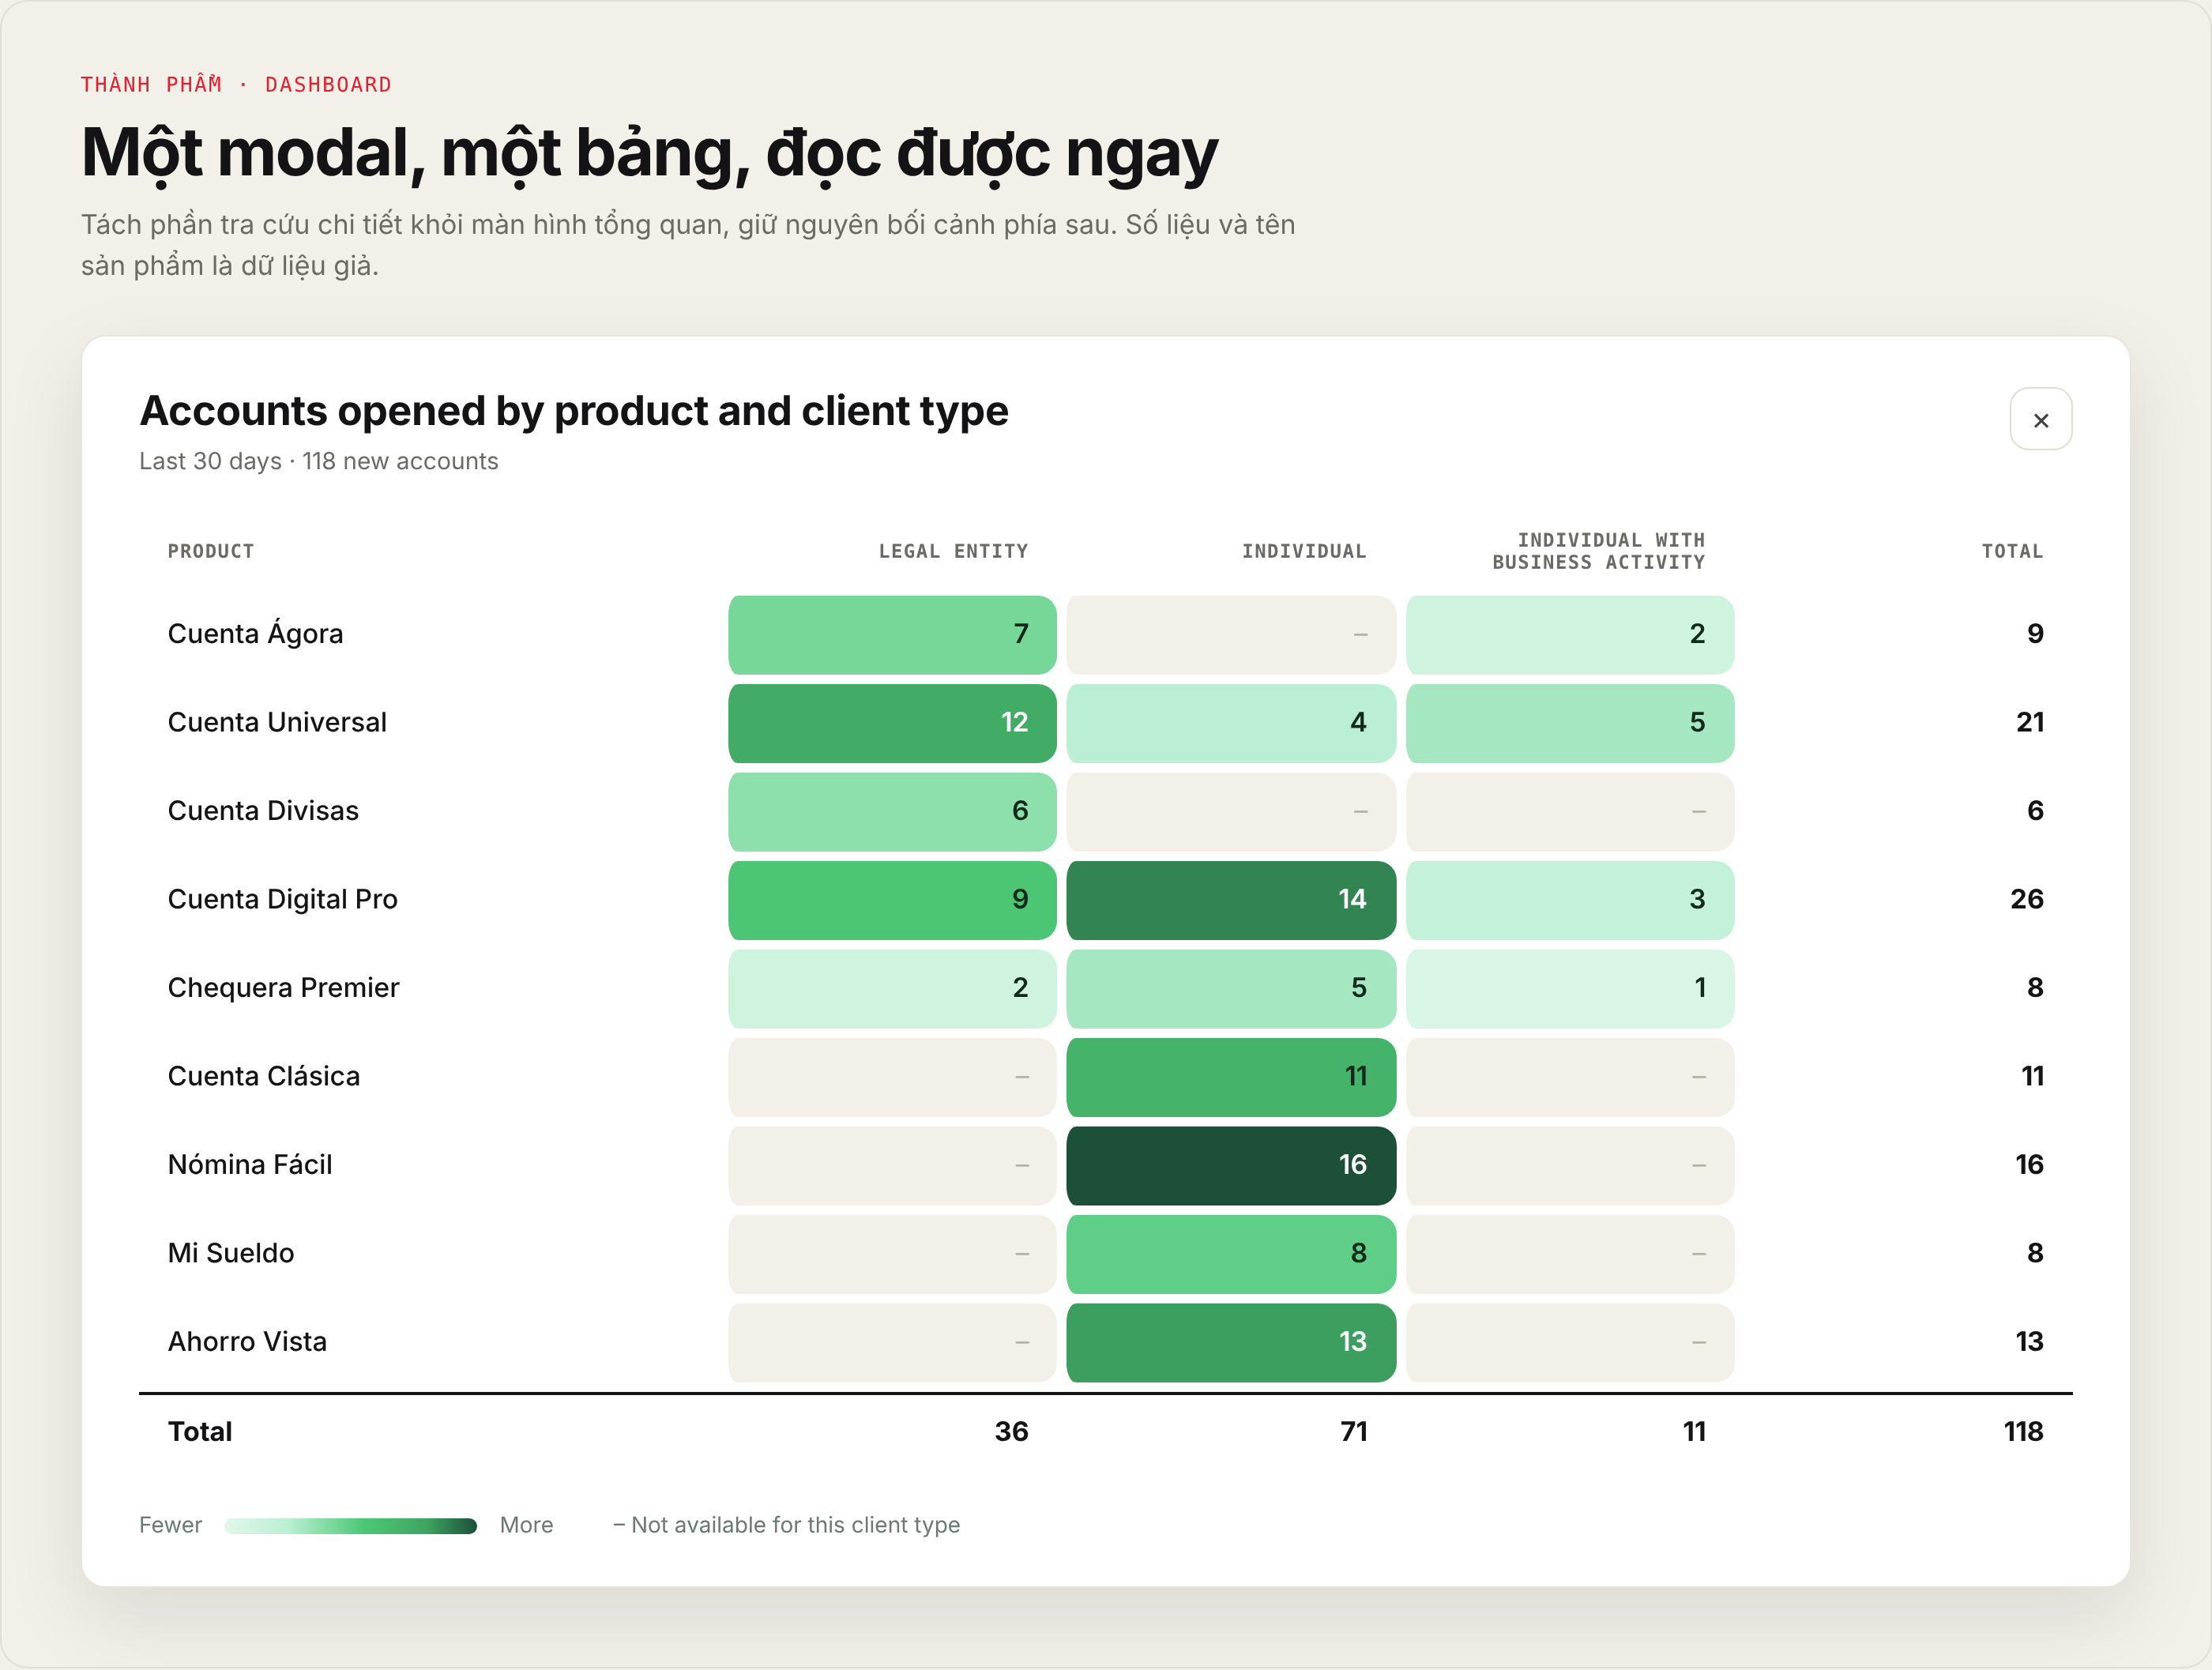Screen dimensions: 2212x1670
Task: Click the heading 'Một modal, một bảng, đọc được ngay'
Action: [x=649, y=154]
